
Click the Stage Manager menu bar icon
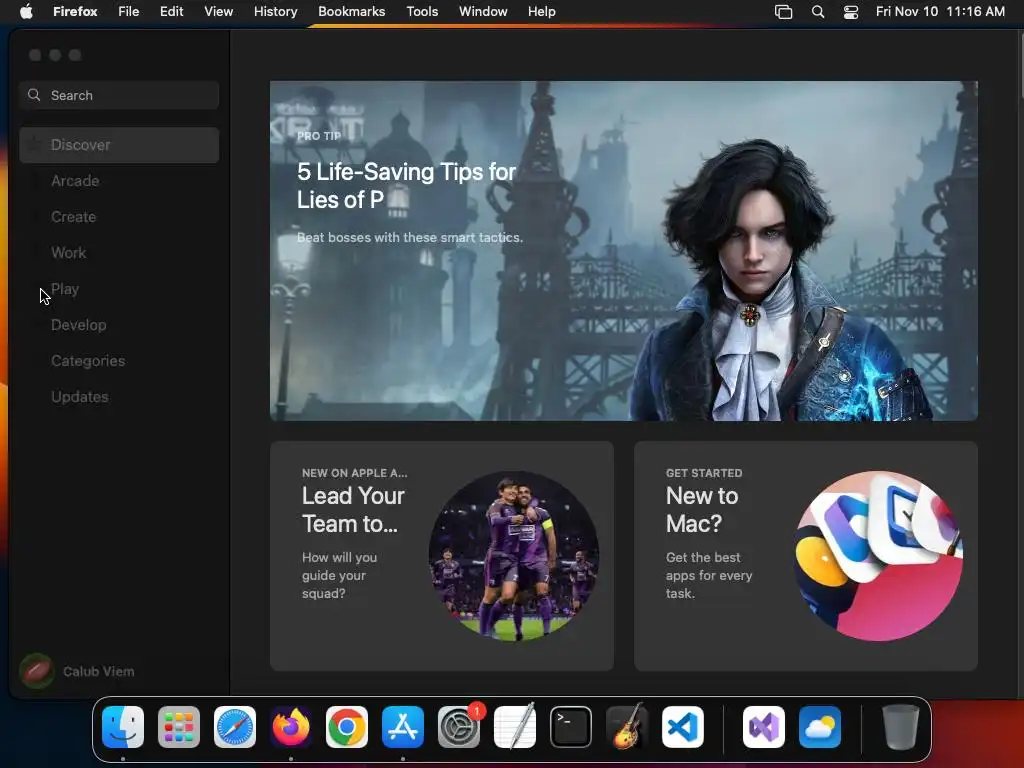click(x=783, y=11)
